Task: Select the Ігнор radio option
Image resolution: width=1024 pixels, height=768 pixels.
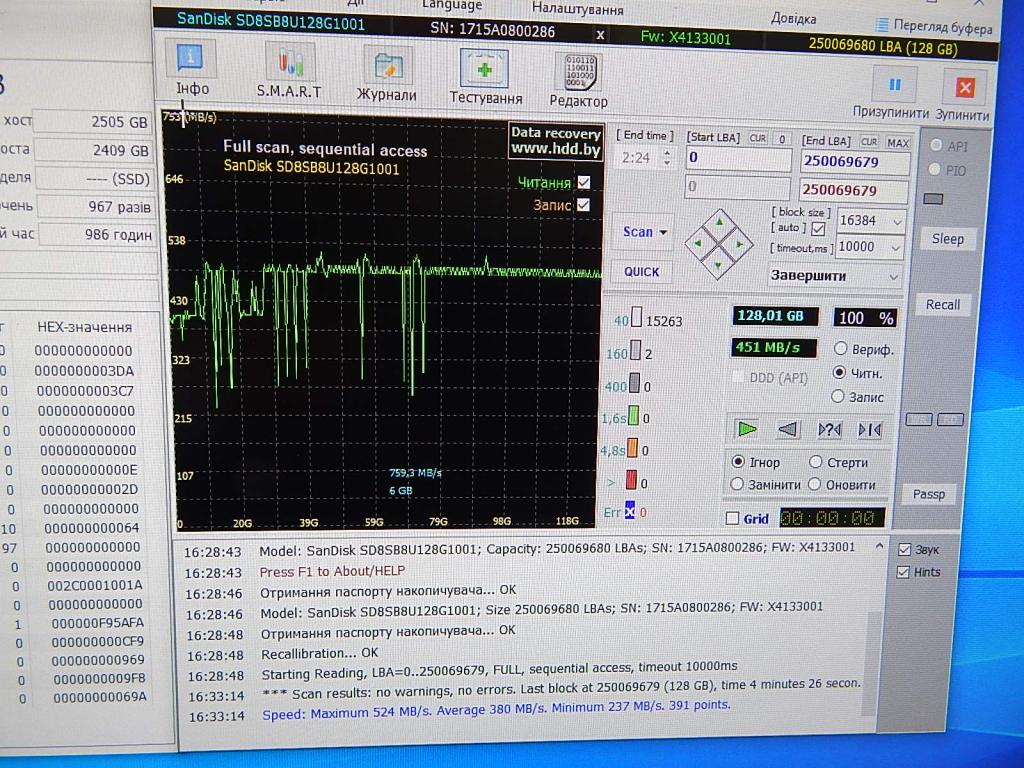Action: [x=738, y=462]
